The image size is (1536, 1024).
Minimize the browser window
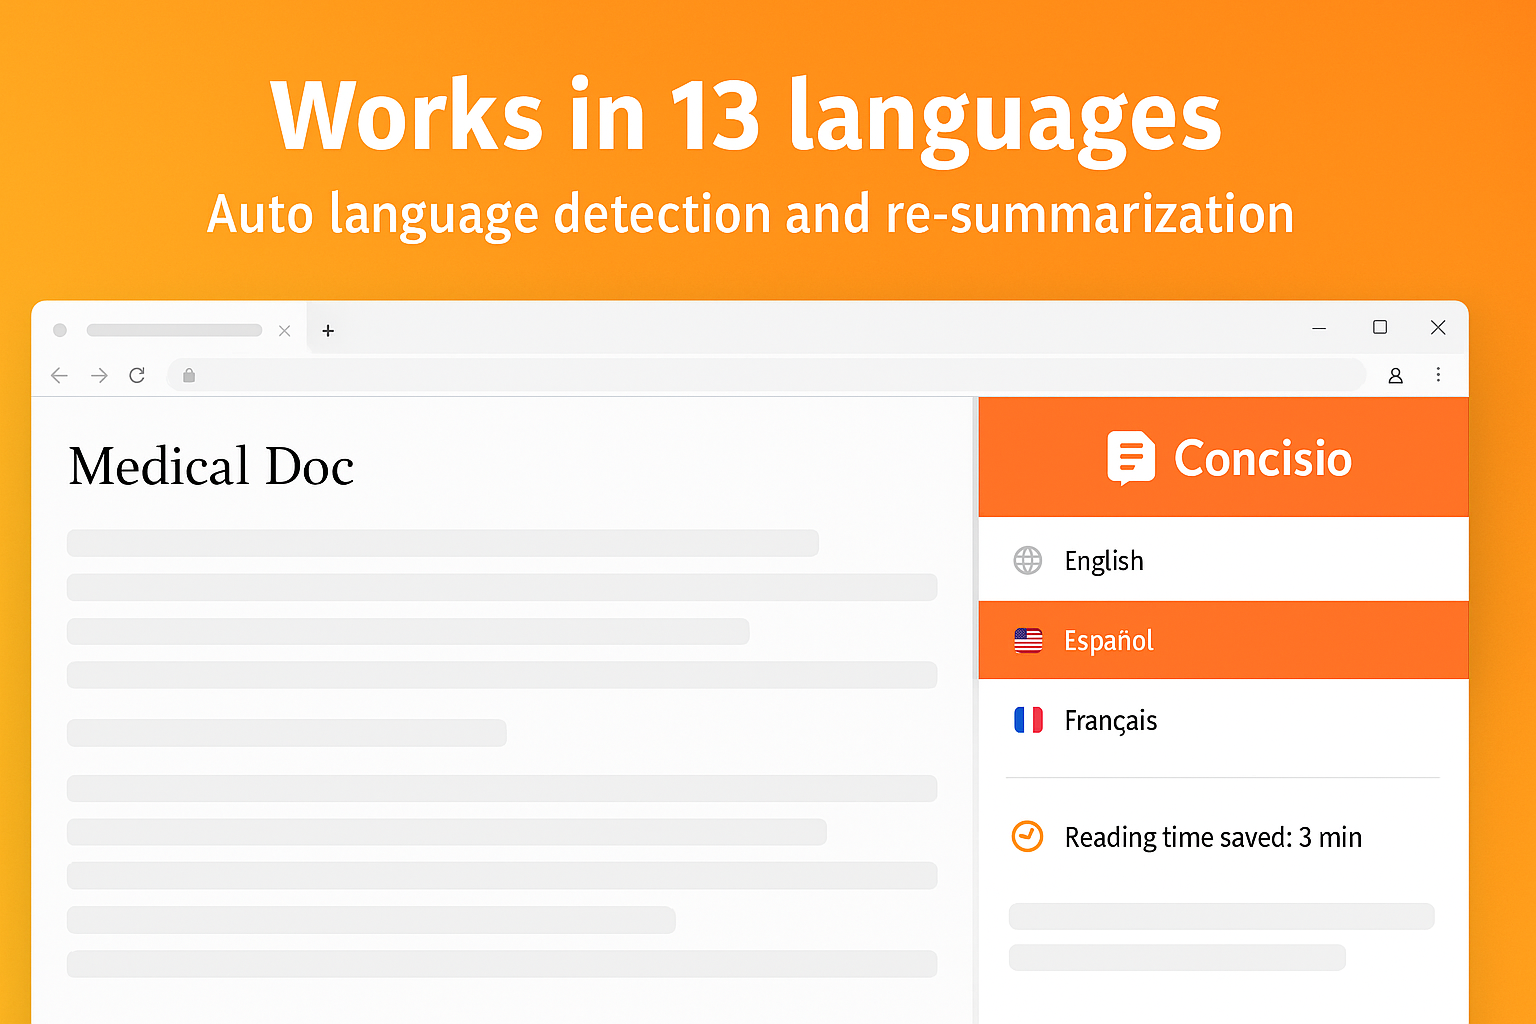[x=1319, y=328]
